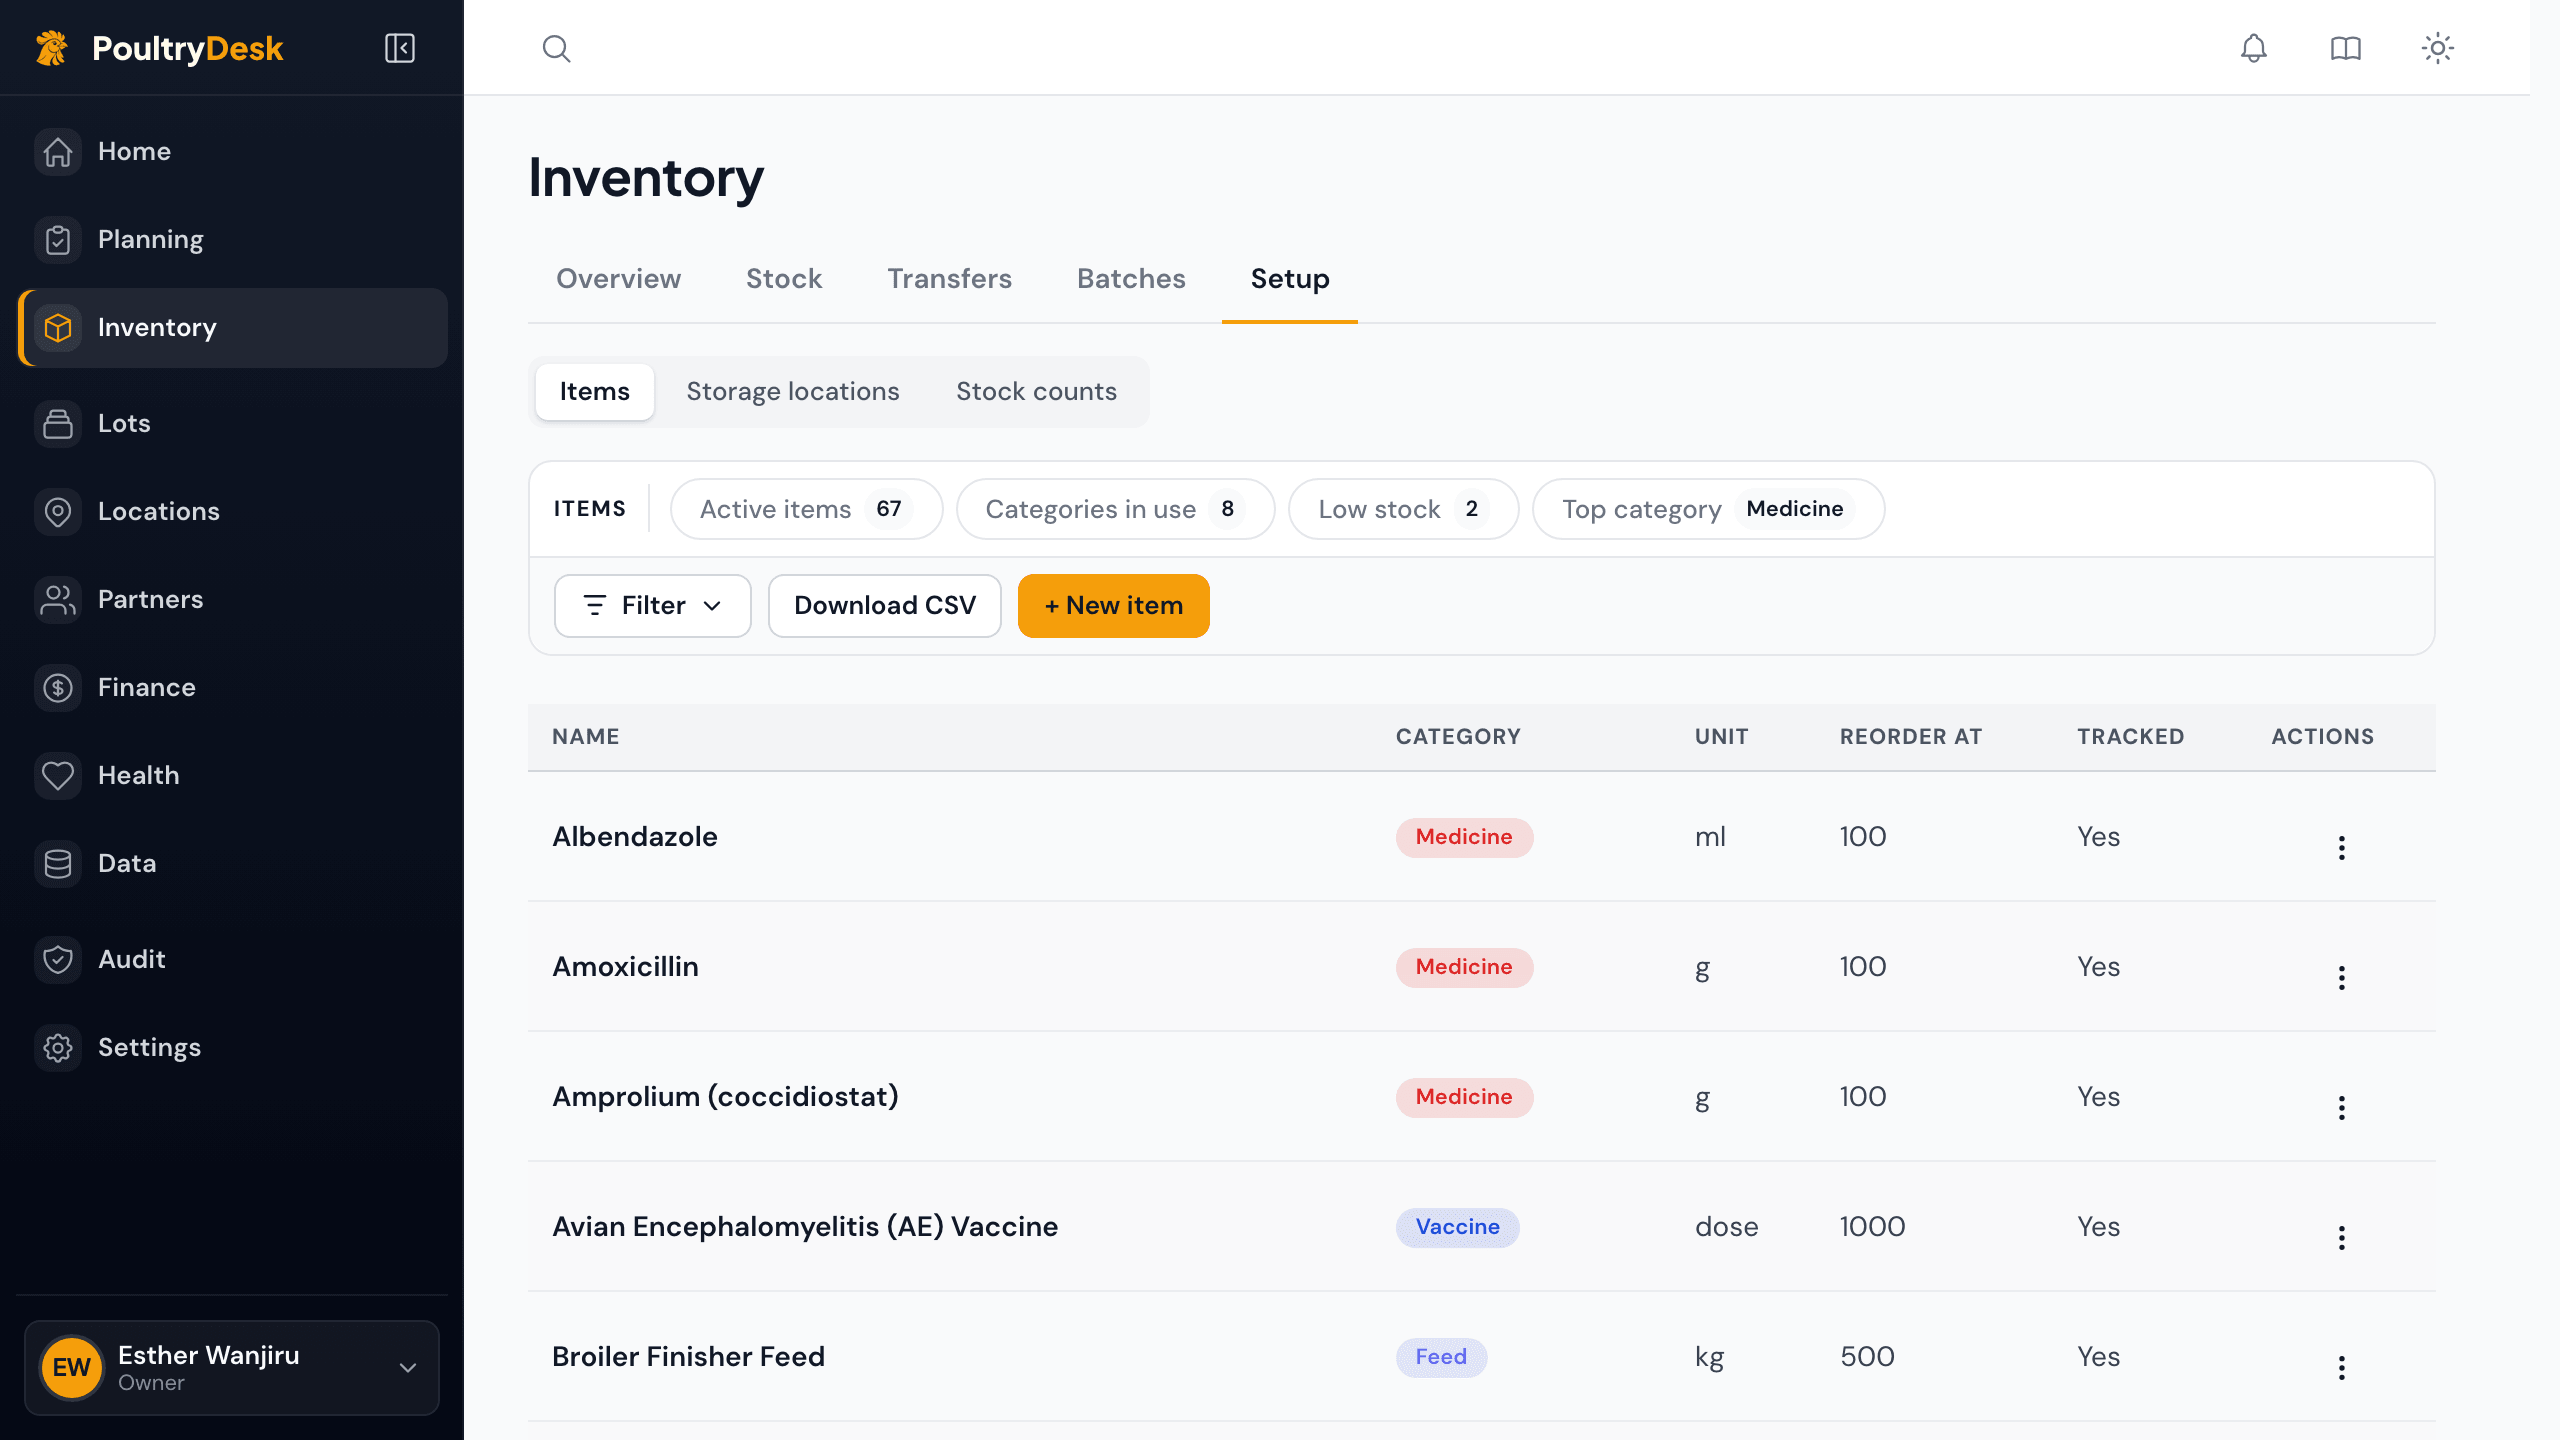Click the PoultryDesk rooster logo

click(x=52, y=48)
